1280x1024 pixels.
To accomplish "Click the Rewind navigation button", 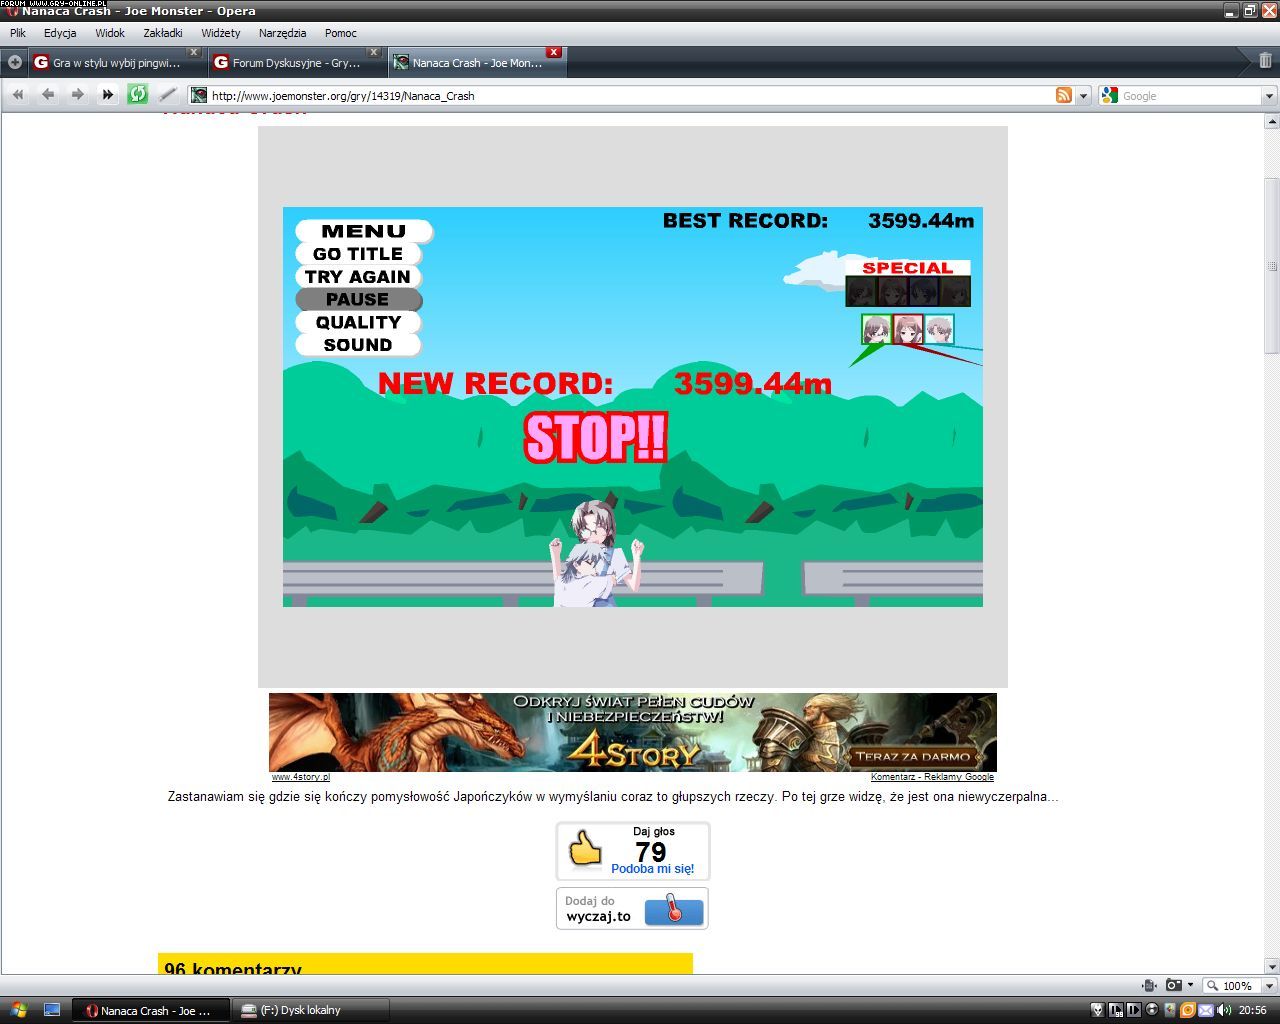I will [18, 95].
